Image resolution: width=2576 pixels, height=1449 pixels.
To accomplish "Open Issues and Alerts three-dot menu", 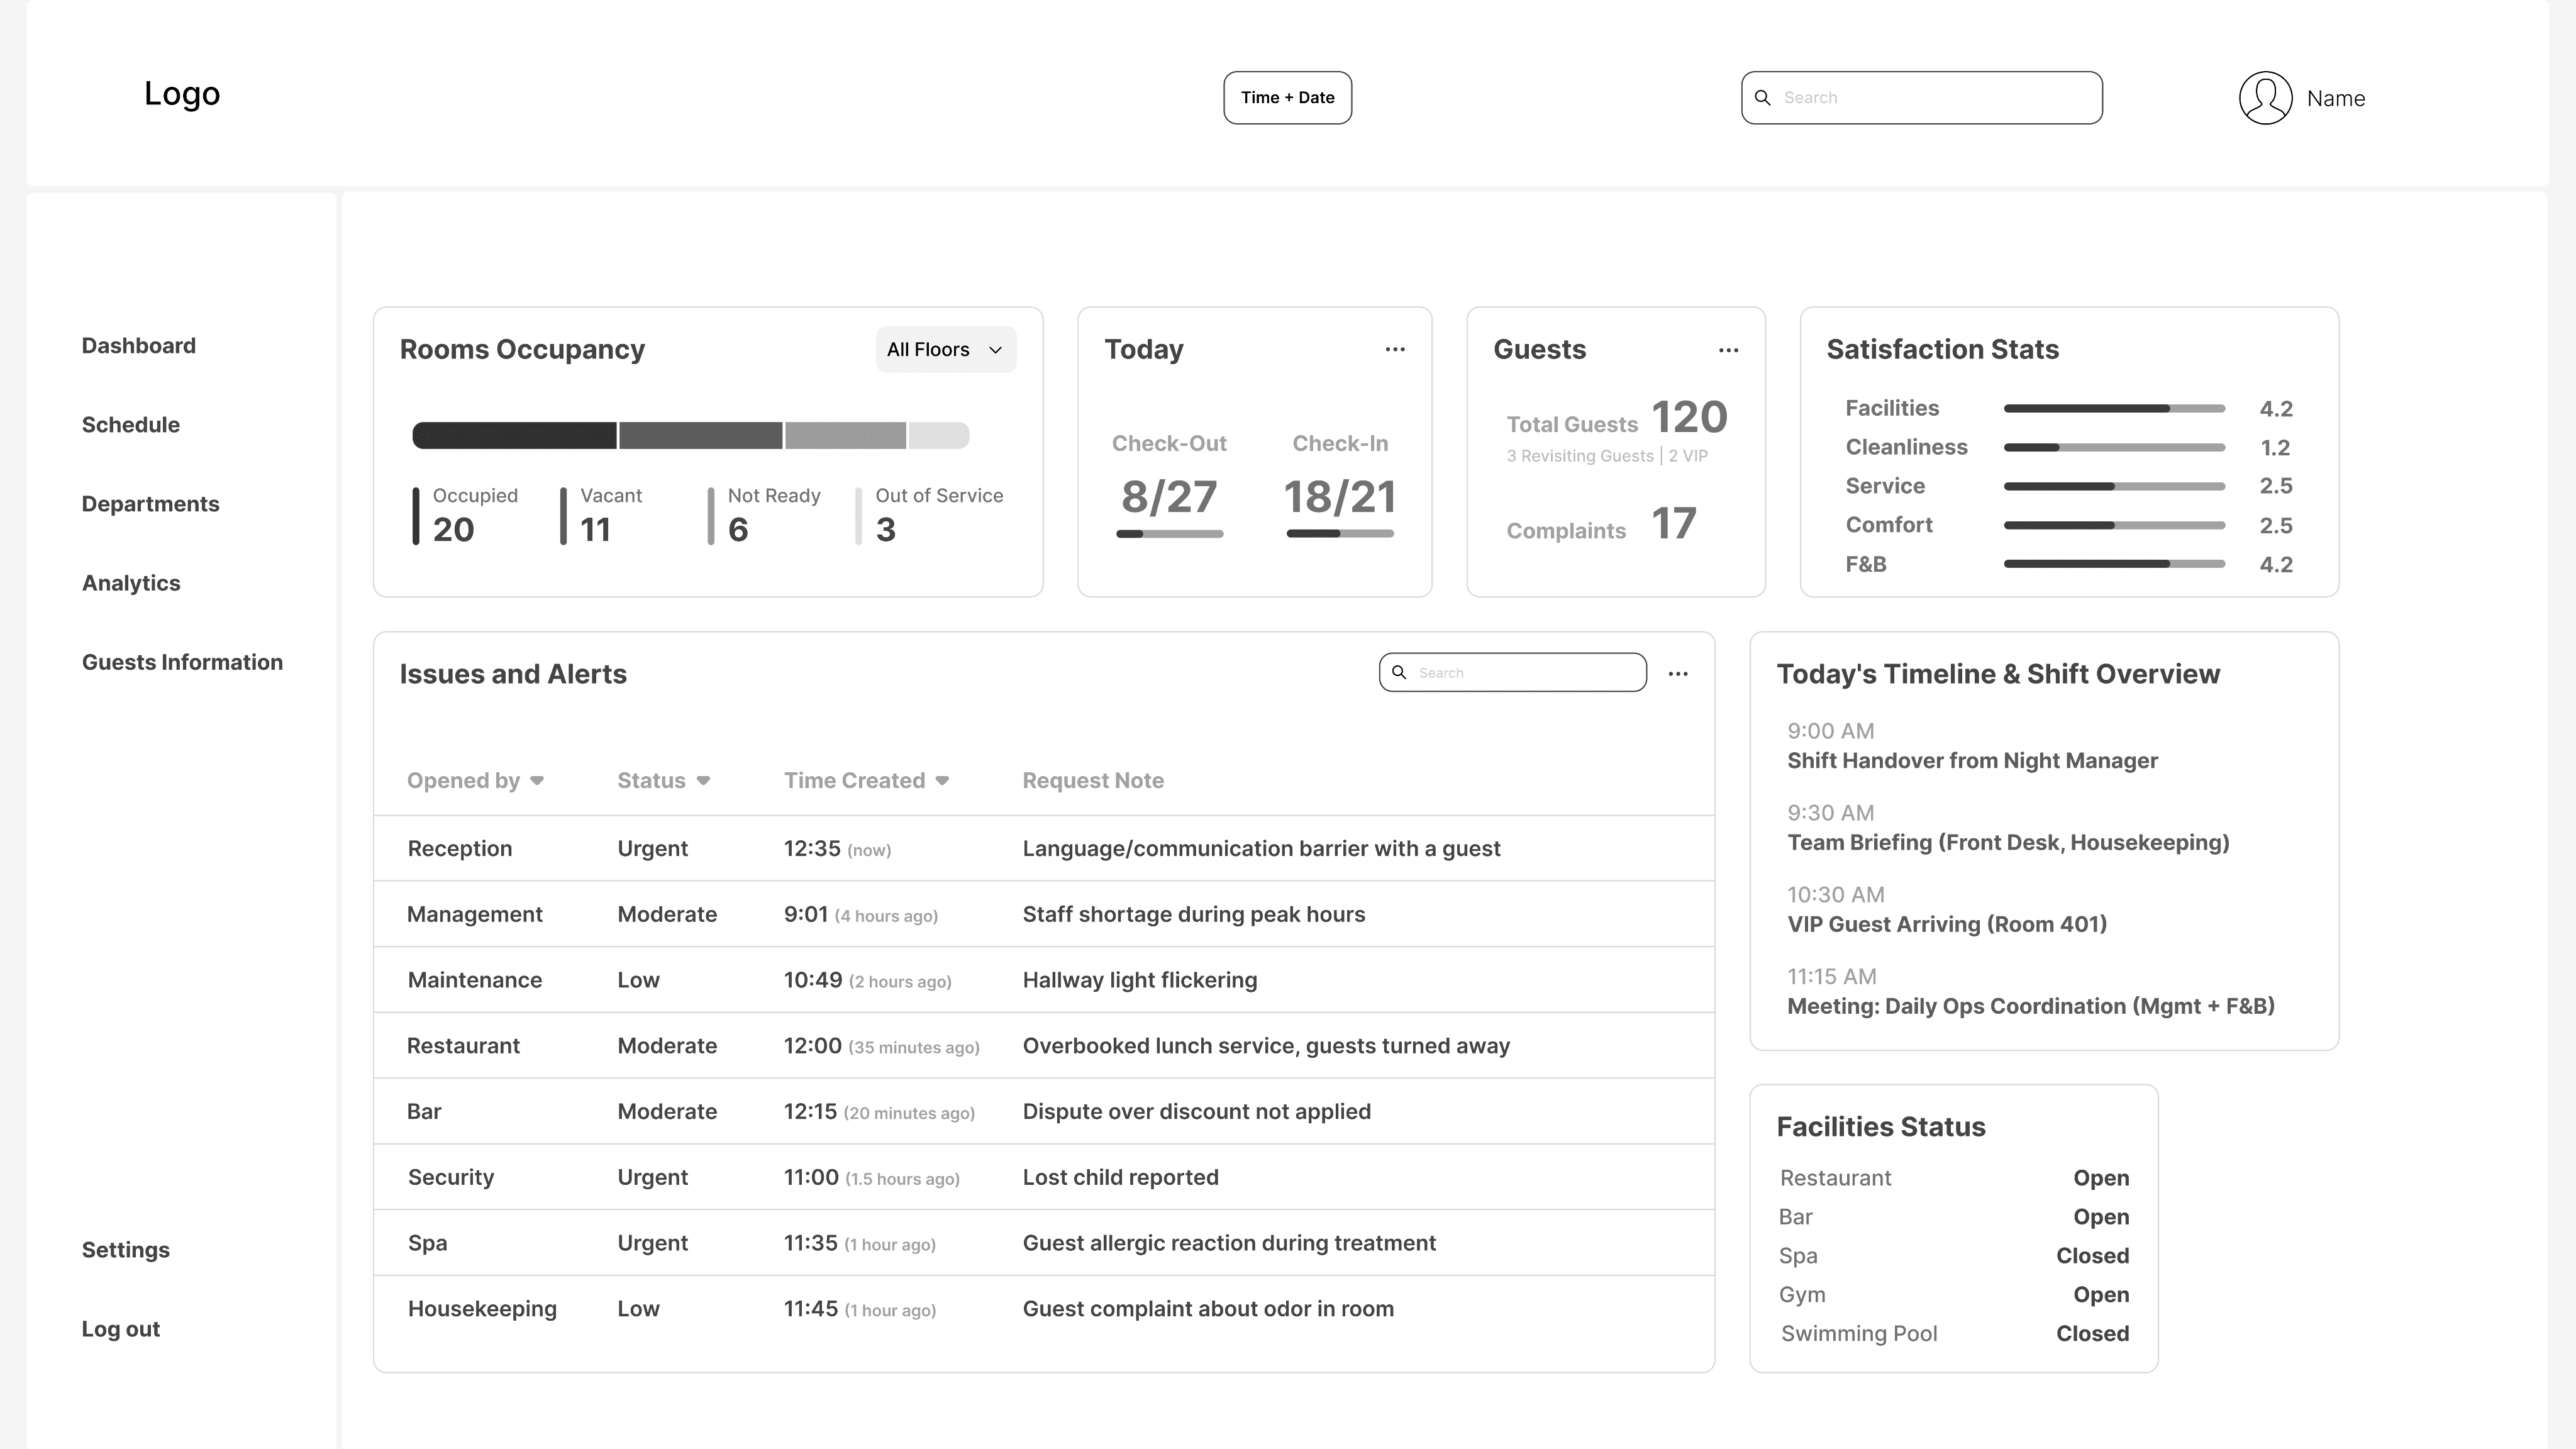I will click(1677, 674).
